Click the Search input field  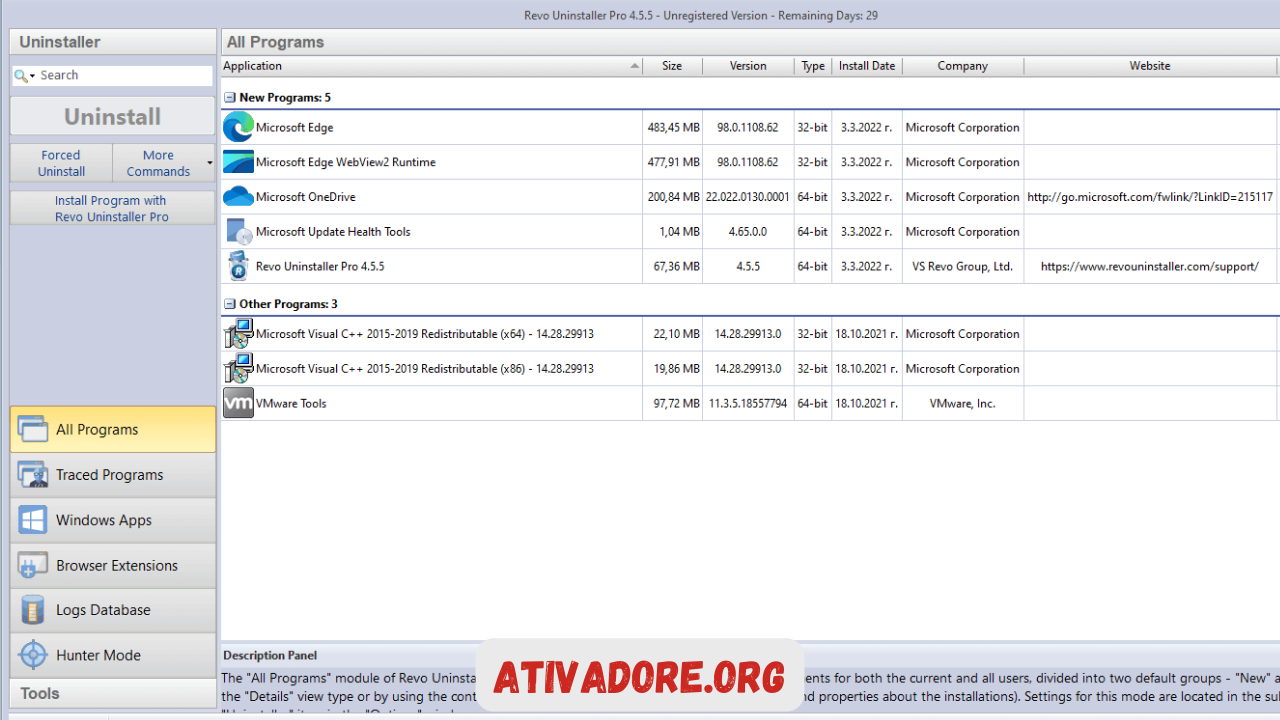coord(124,75)
